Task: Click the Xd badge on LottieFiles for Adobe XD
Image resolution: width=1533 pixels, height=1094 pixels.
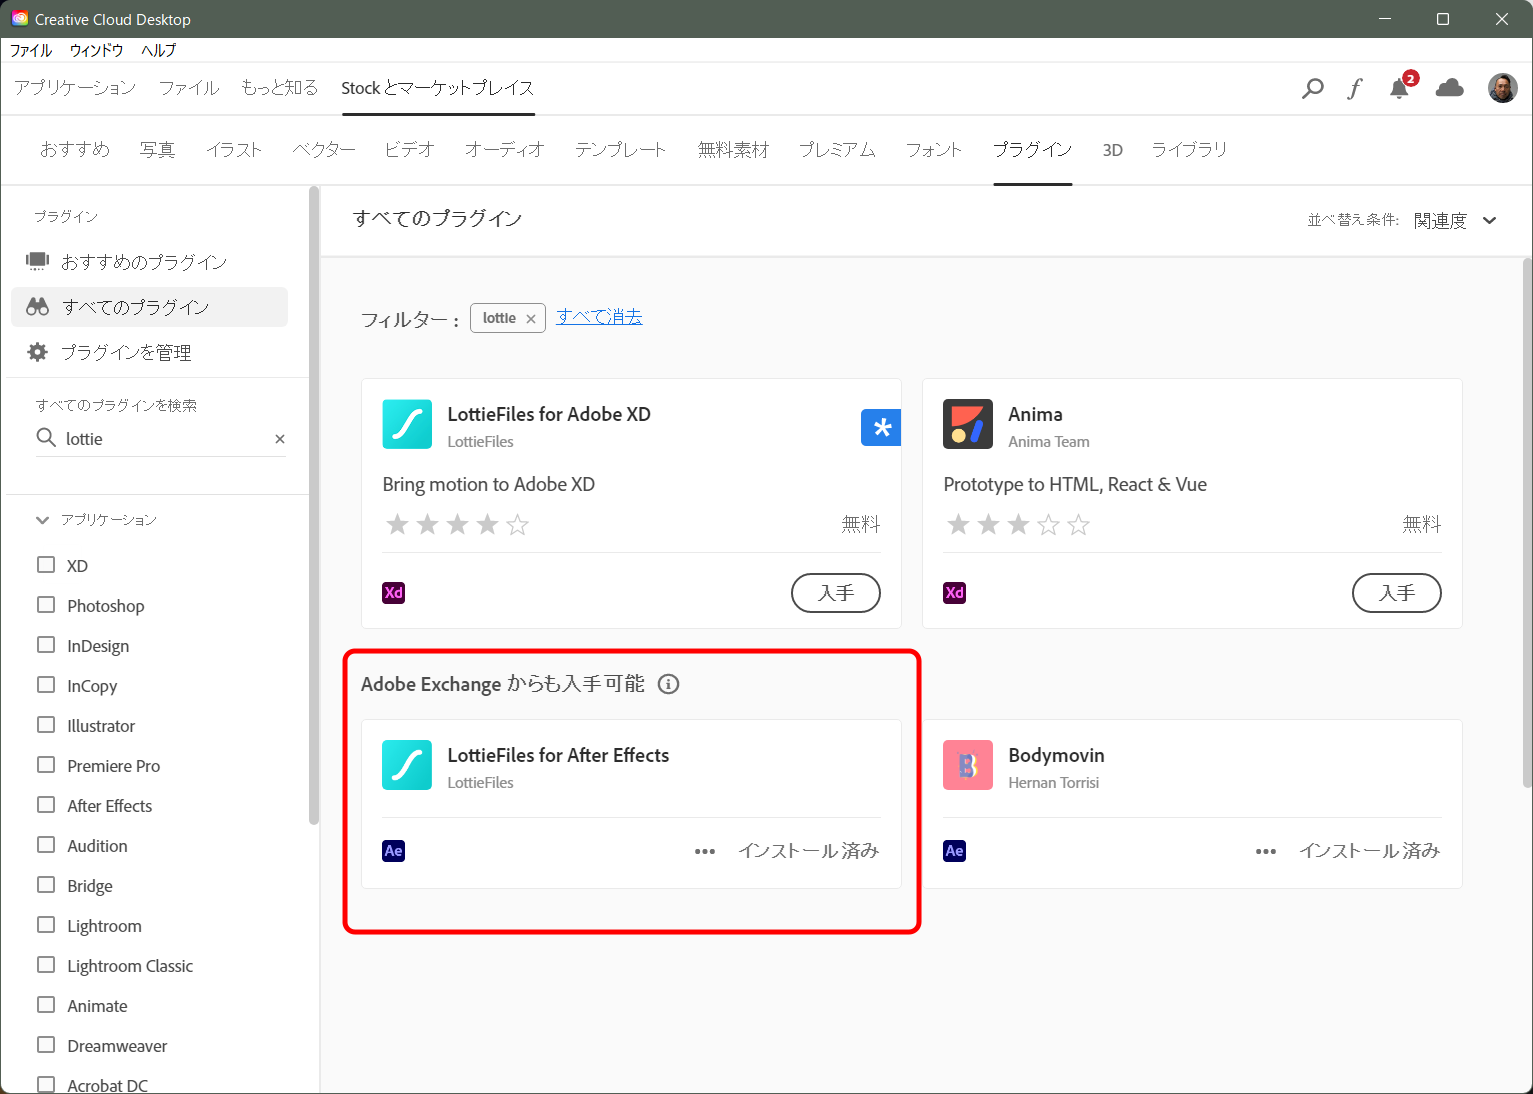Action: tap(394, 593)
